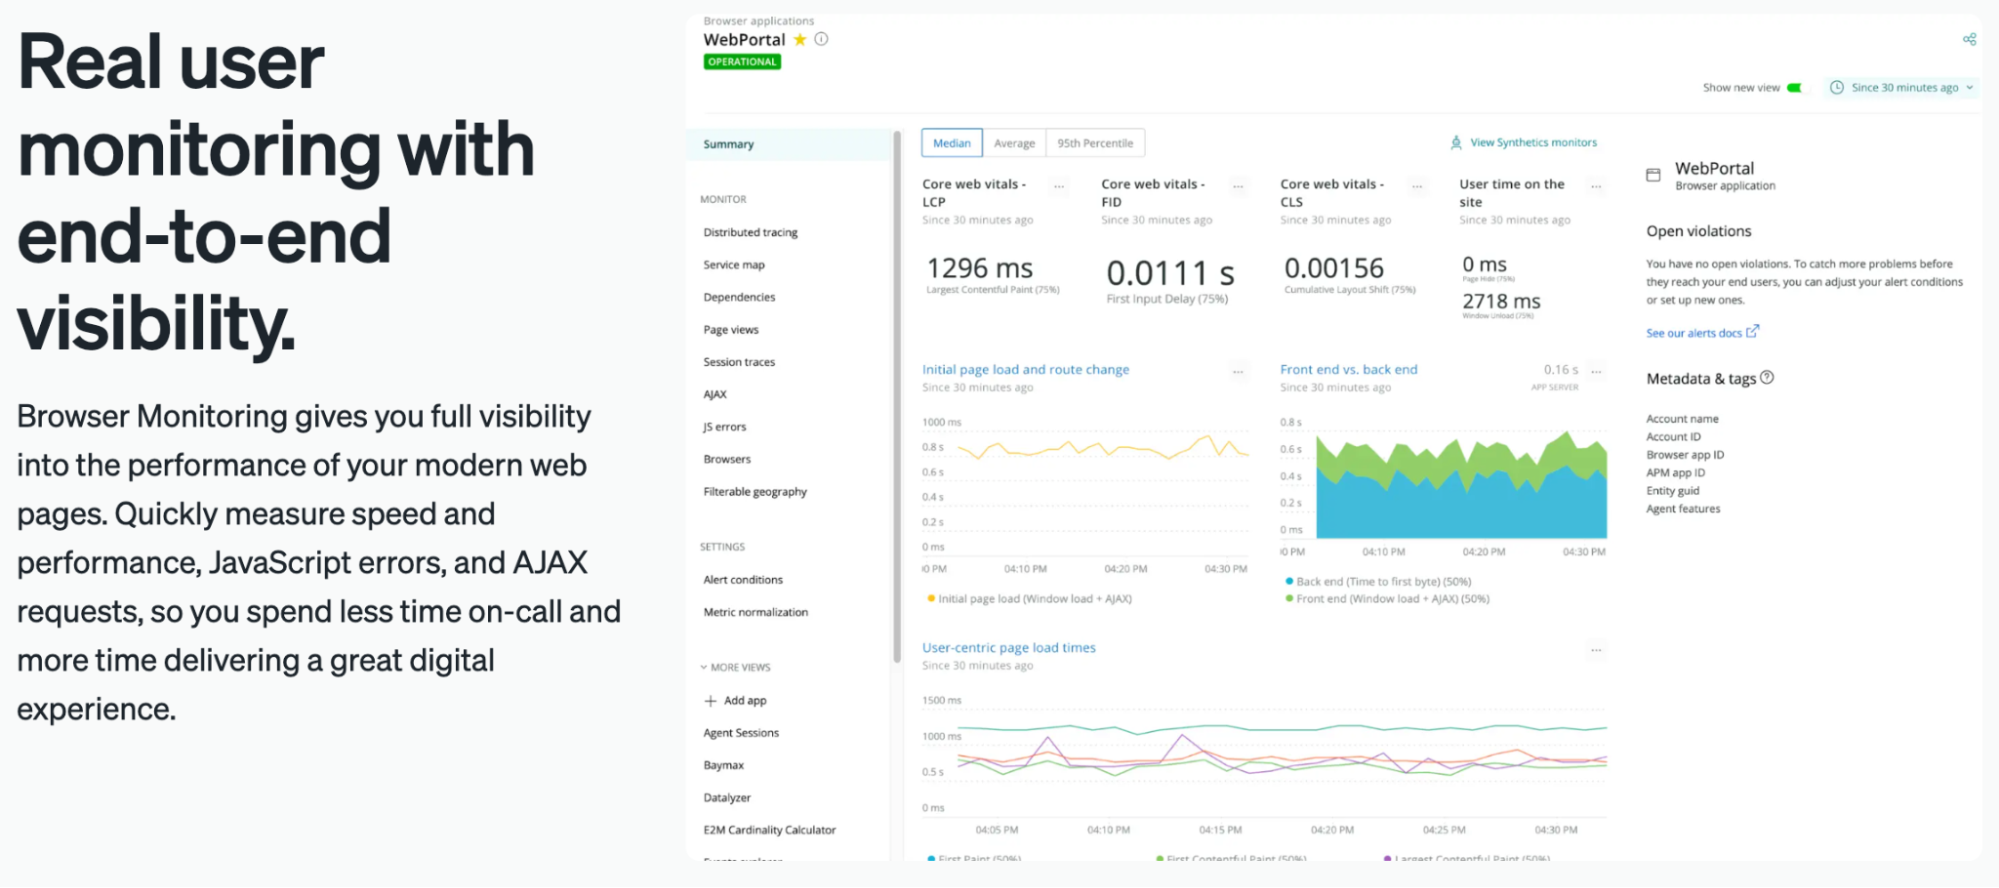Open options for Front end vs. back end
Viewport: 1999px width, 888px height.
coord(1596,371)
